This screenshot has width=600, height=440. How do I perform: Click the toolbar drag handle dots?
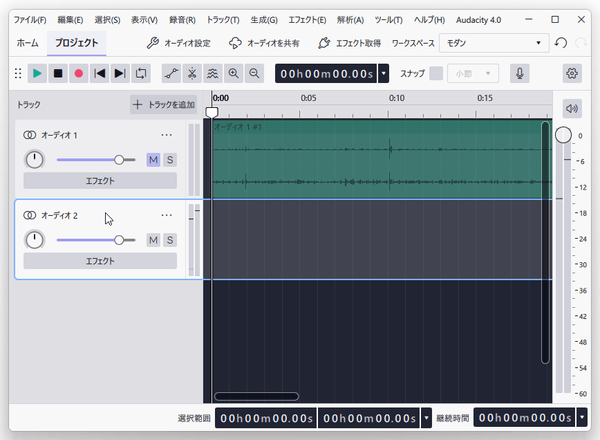18,73
